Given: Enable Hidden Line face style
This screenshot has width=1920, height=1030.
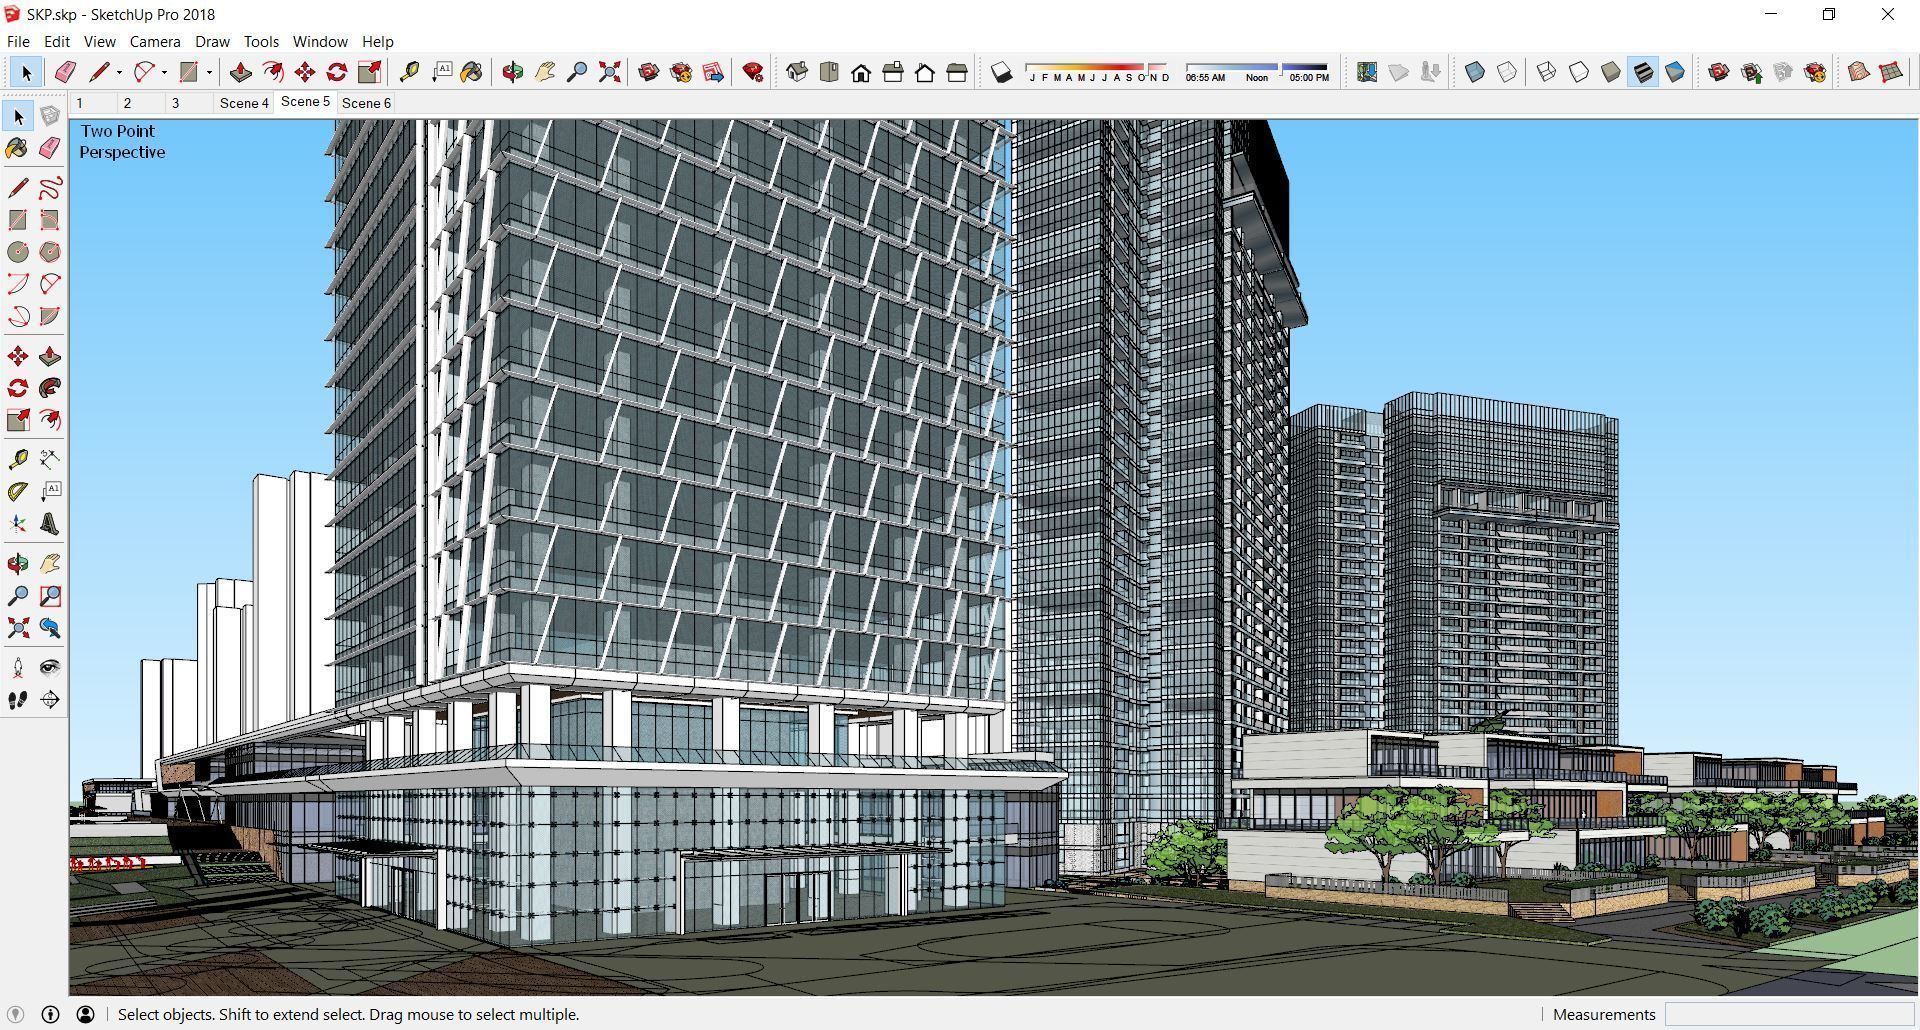Looking at the screenshot, I should [1579, 72].
